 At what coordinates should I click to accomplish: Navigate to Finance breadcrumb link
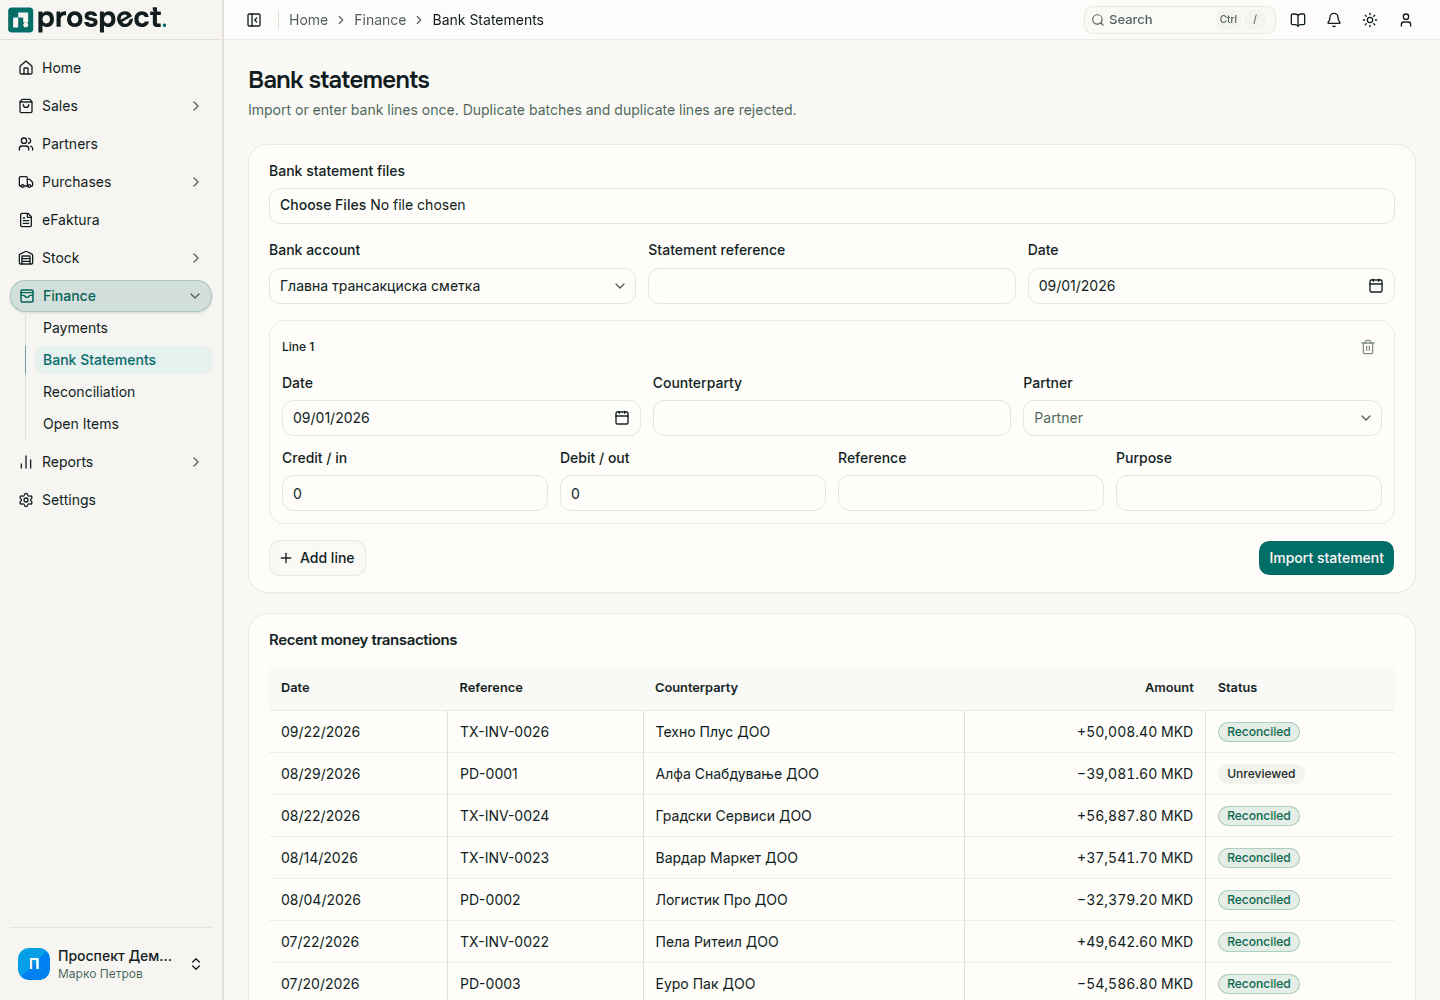[x=380, y=20]
